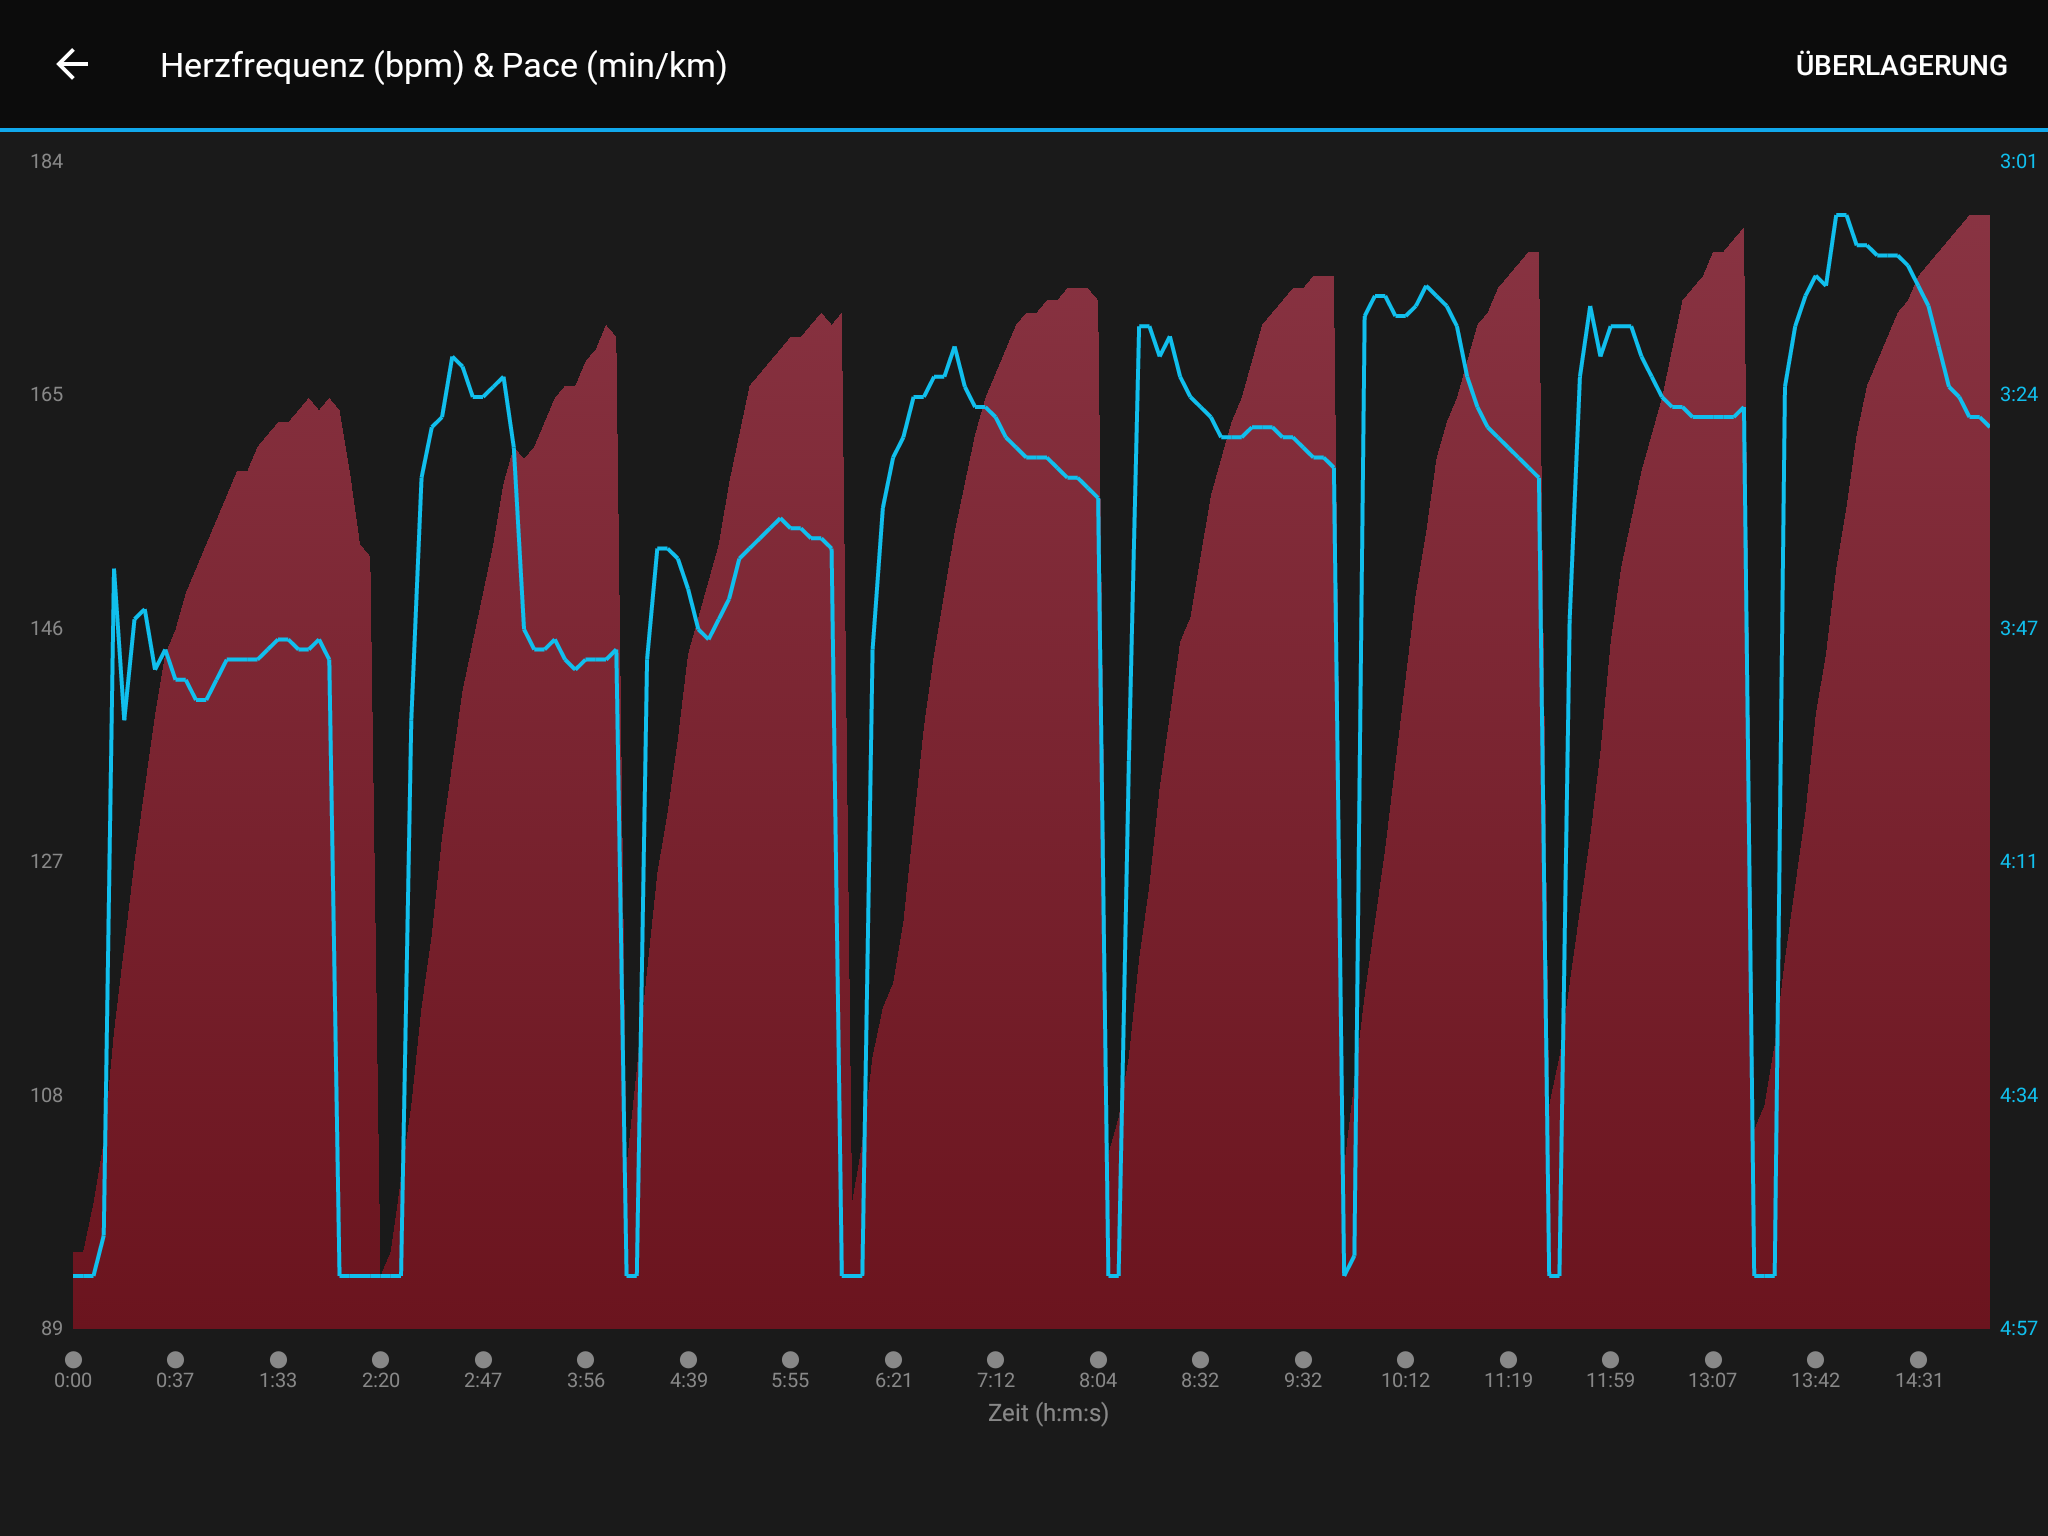2048x1536 pixels.
Task: Click the Herzfrequenz & Pace chart title
Action: 443,65
